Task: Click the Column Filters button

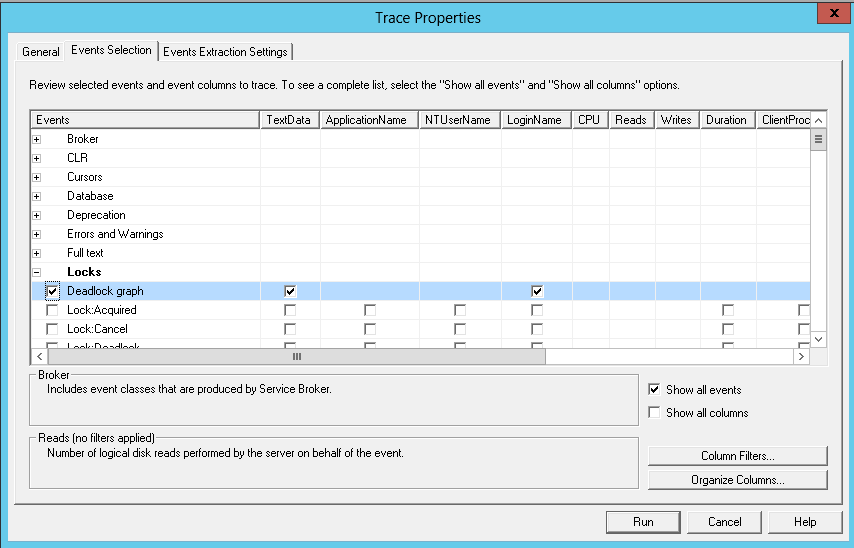Action: [x=737, y=456]
